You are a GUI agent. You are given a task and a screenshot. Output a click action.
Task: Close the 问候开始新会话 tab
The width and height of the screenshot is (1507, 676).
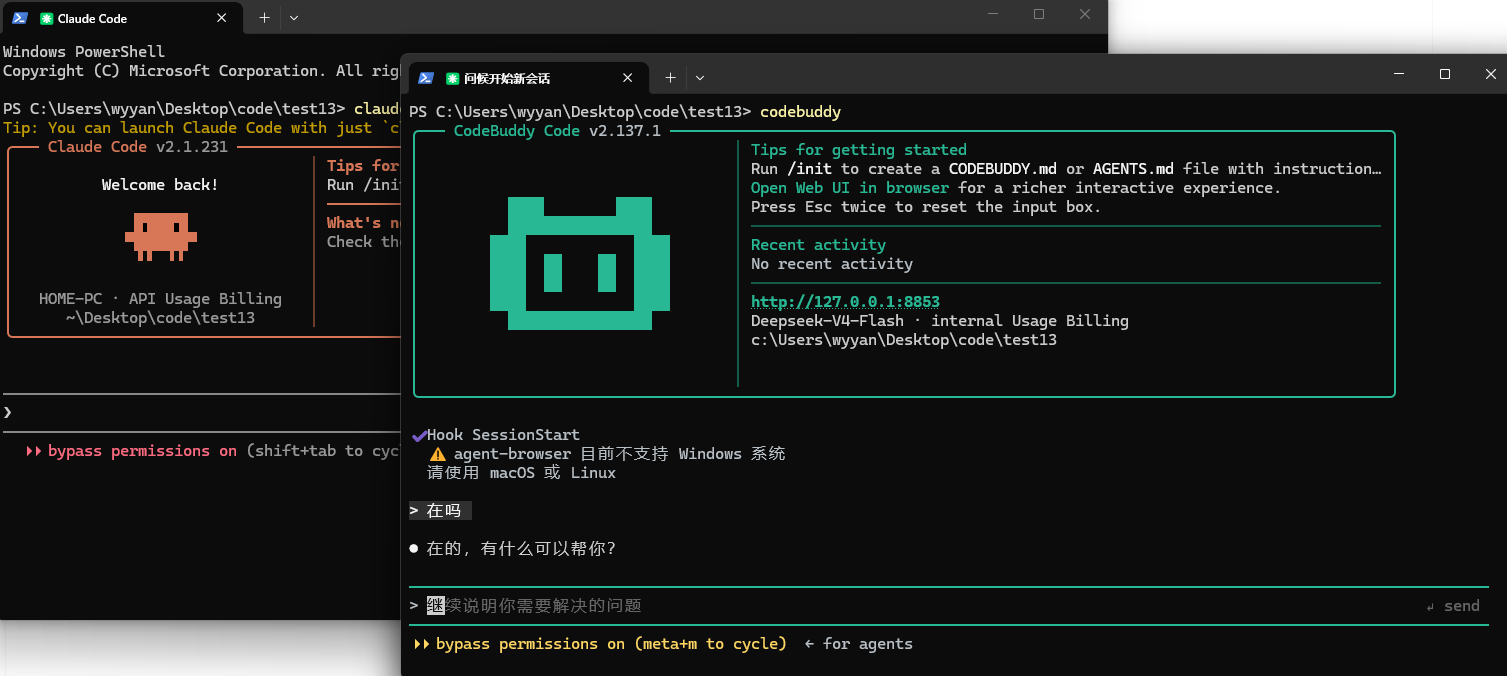tap(628, 78)
